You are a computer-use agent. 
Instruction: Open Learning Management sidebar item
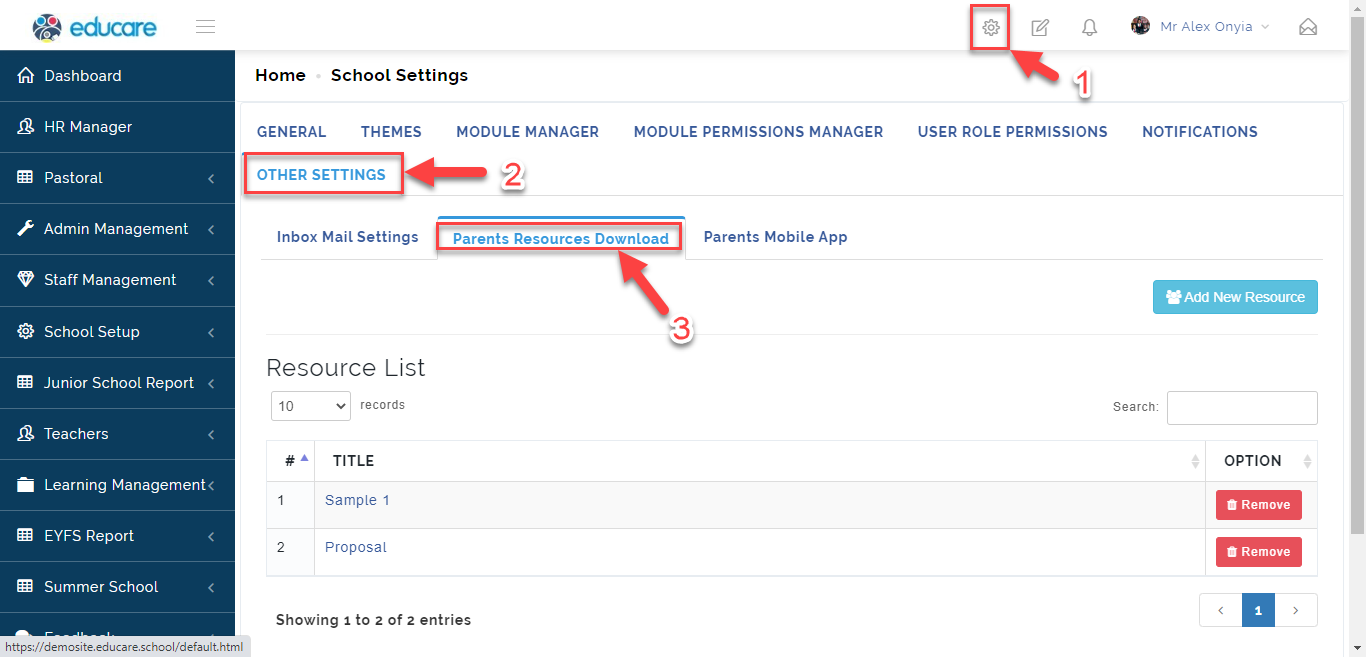(117, 485)
